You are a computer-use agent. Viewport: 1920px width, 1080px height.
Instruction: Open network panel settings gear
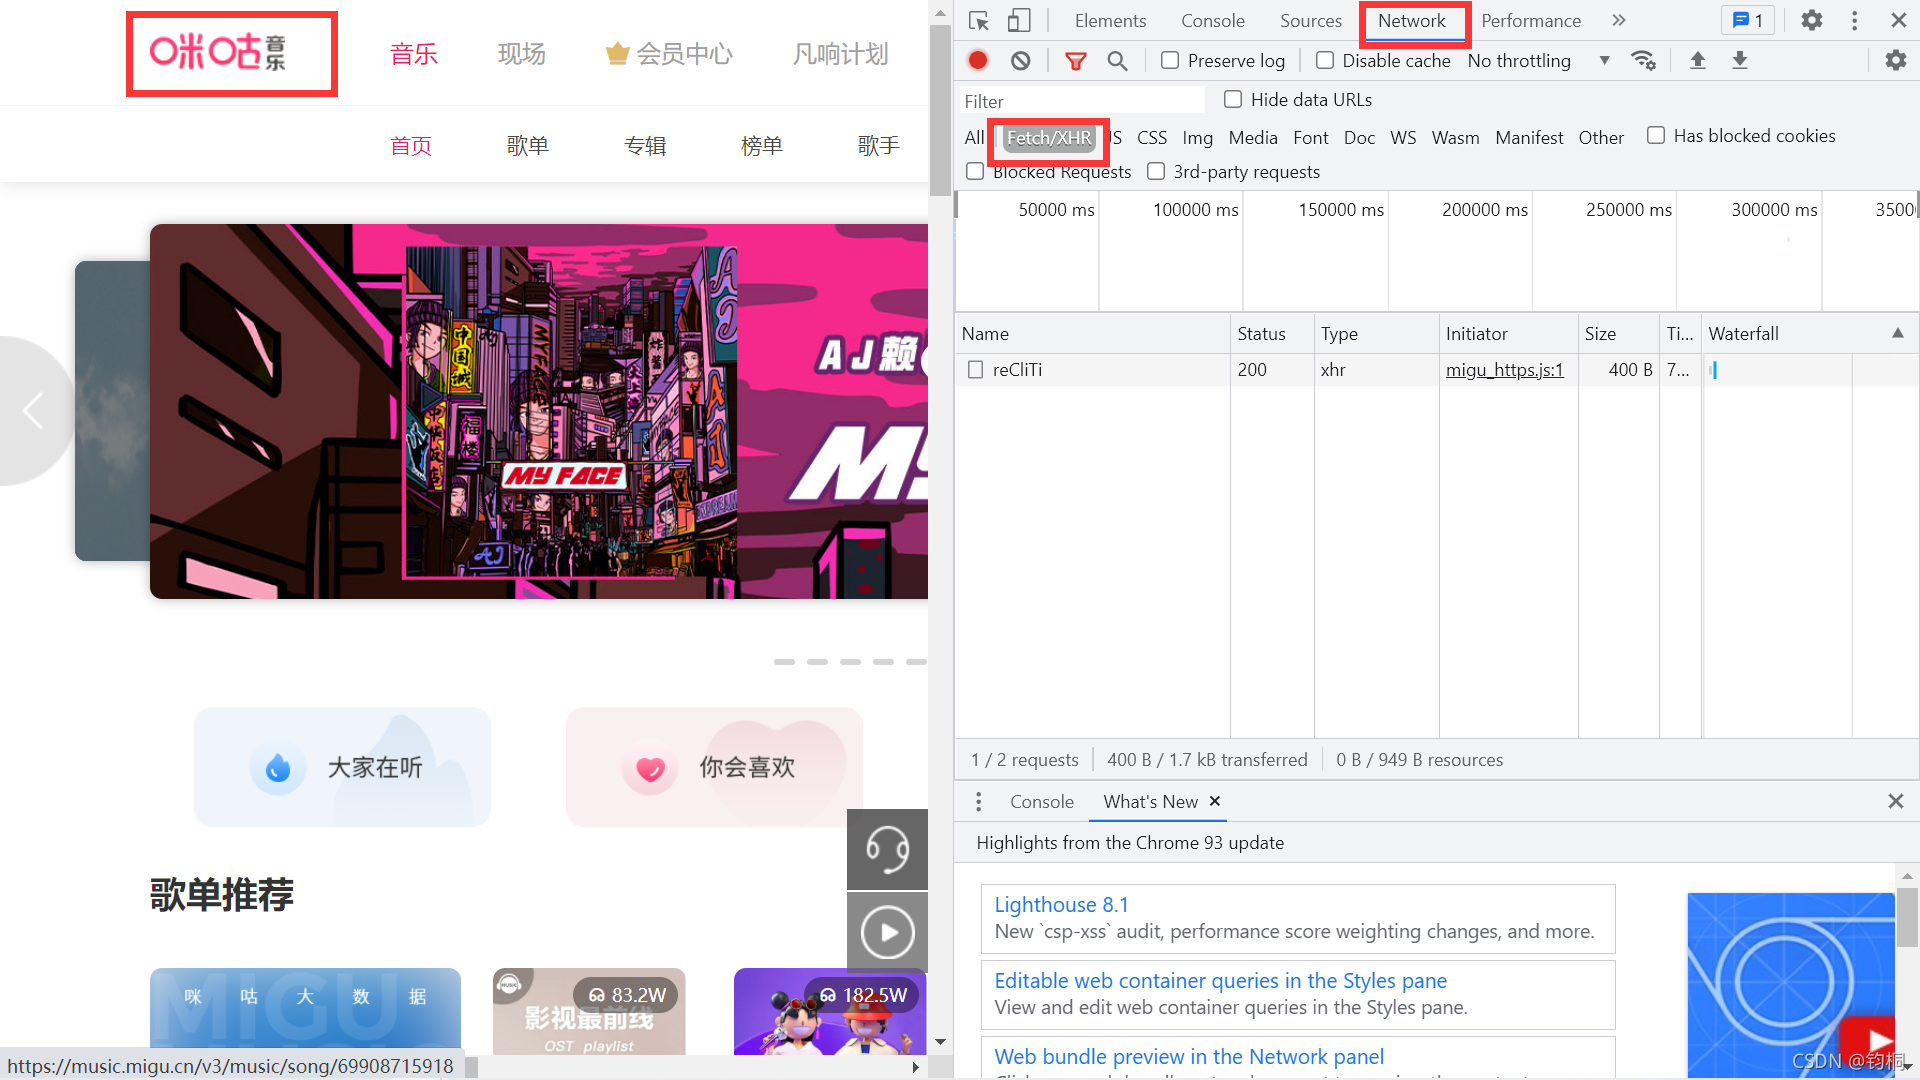[1895, 61]
